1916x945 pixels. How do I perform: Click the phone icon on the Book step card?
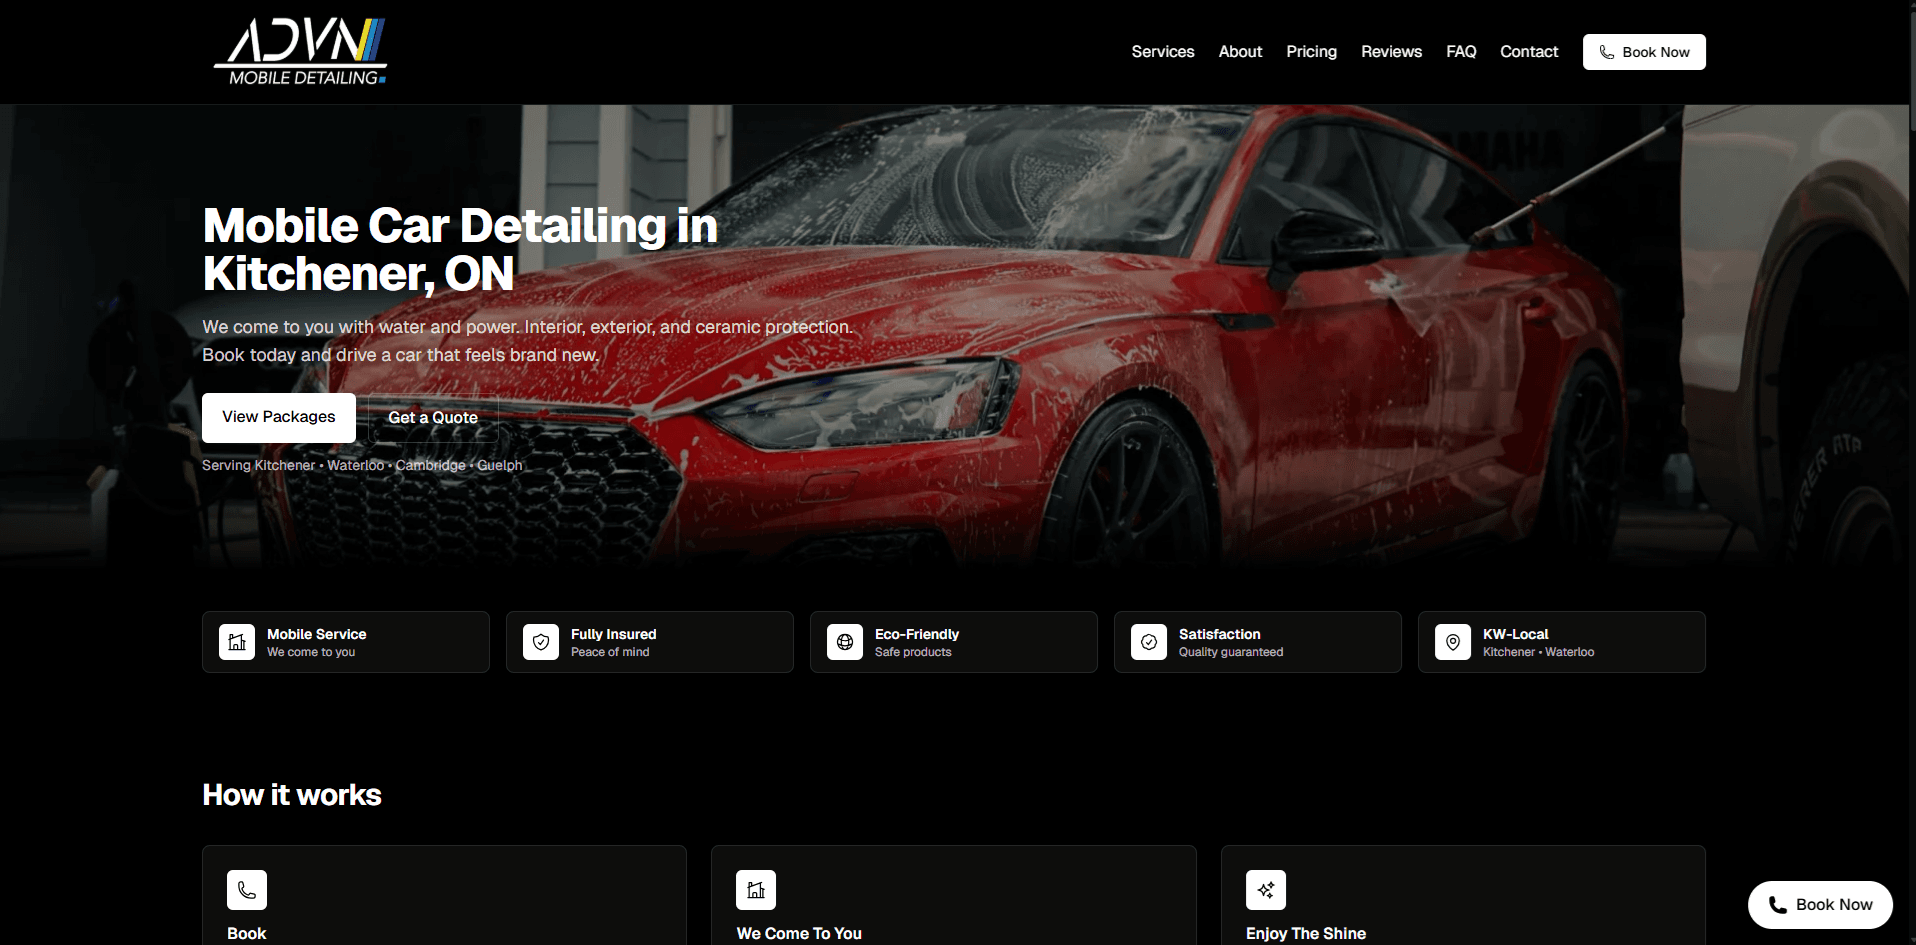[x=247, y=890]
